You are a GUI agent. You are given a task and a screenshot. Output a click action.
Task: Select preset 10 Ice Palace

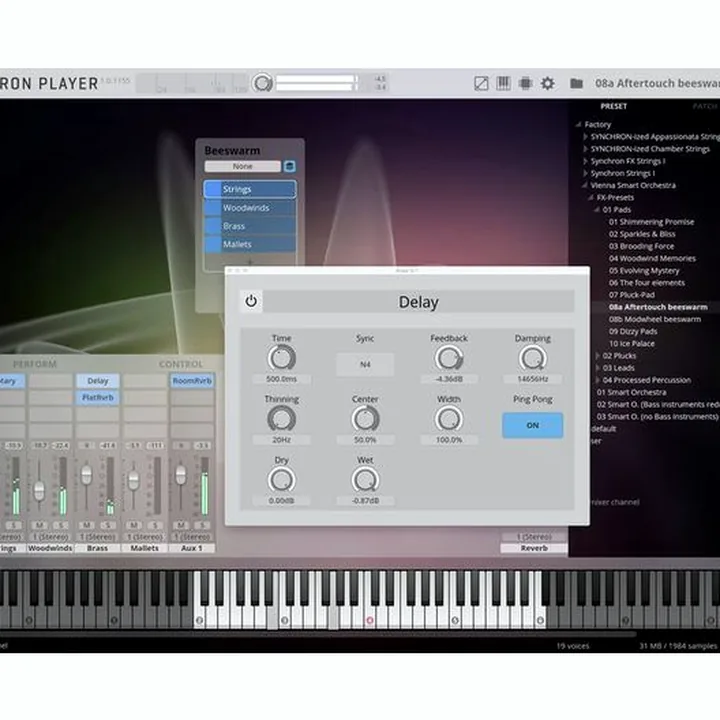631,343
